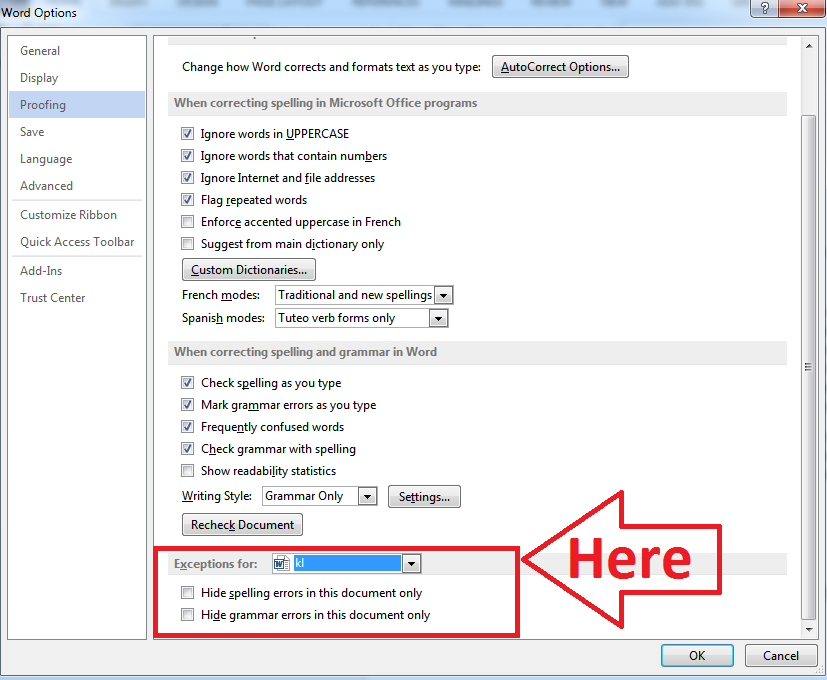Viewport: 827px width, 680px height.
Task: Expand the Spanish modes dropdown
Action: pyautogui.click(x=437, y=317)
